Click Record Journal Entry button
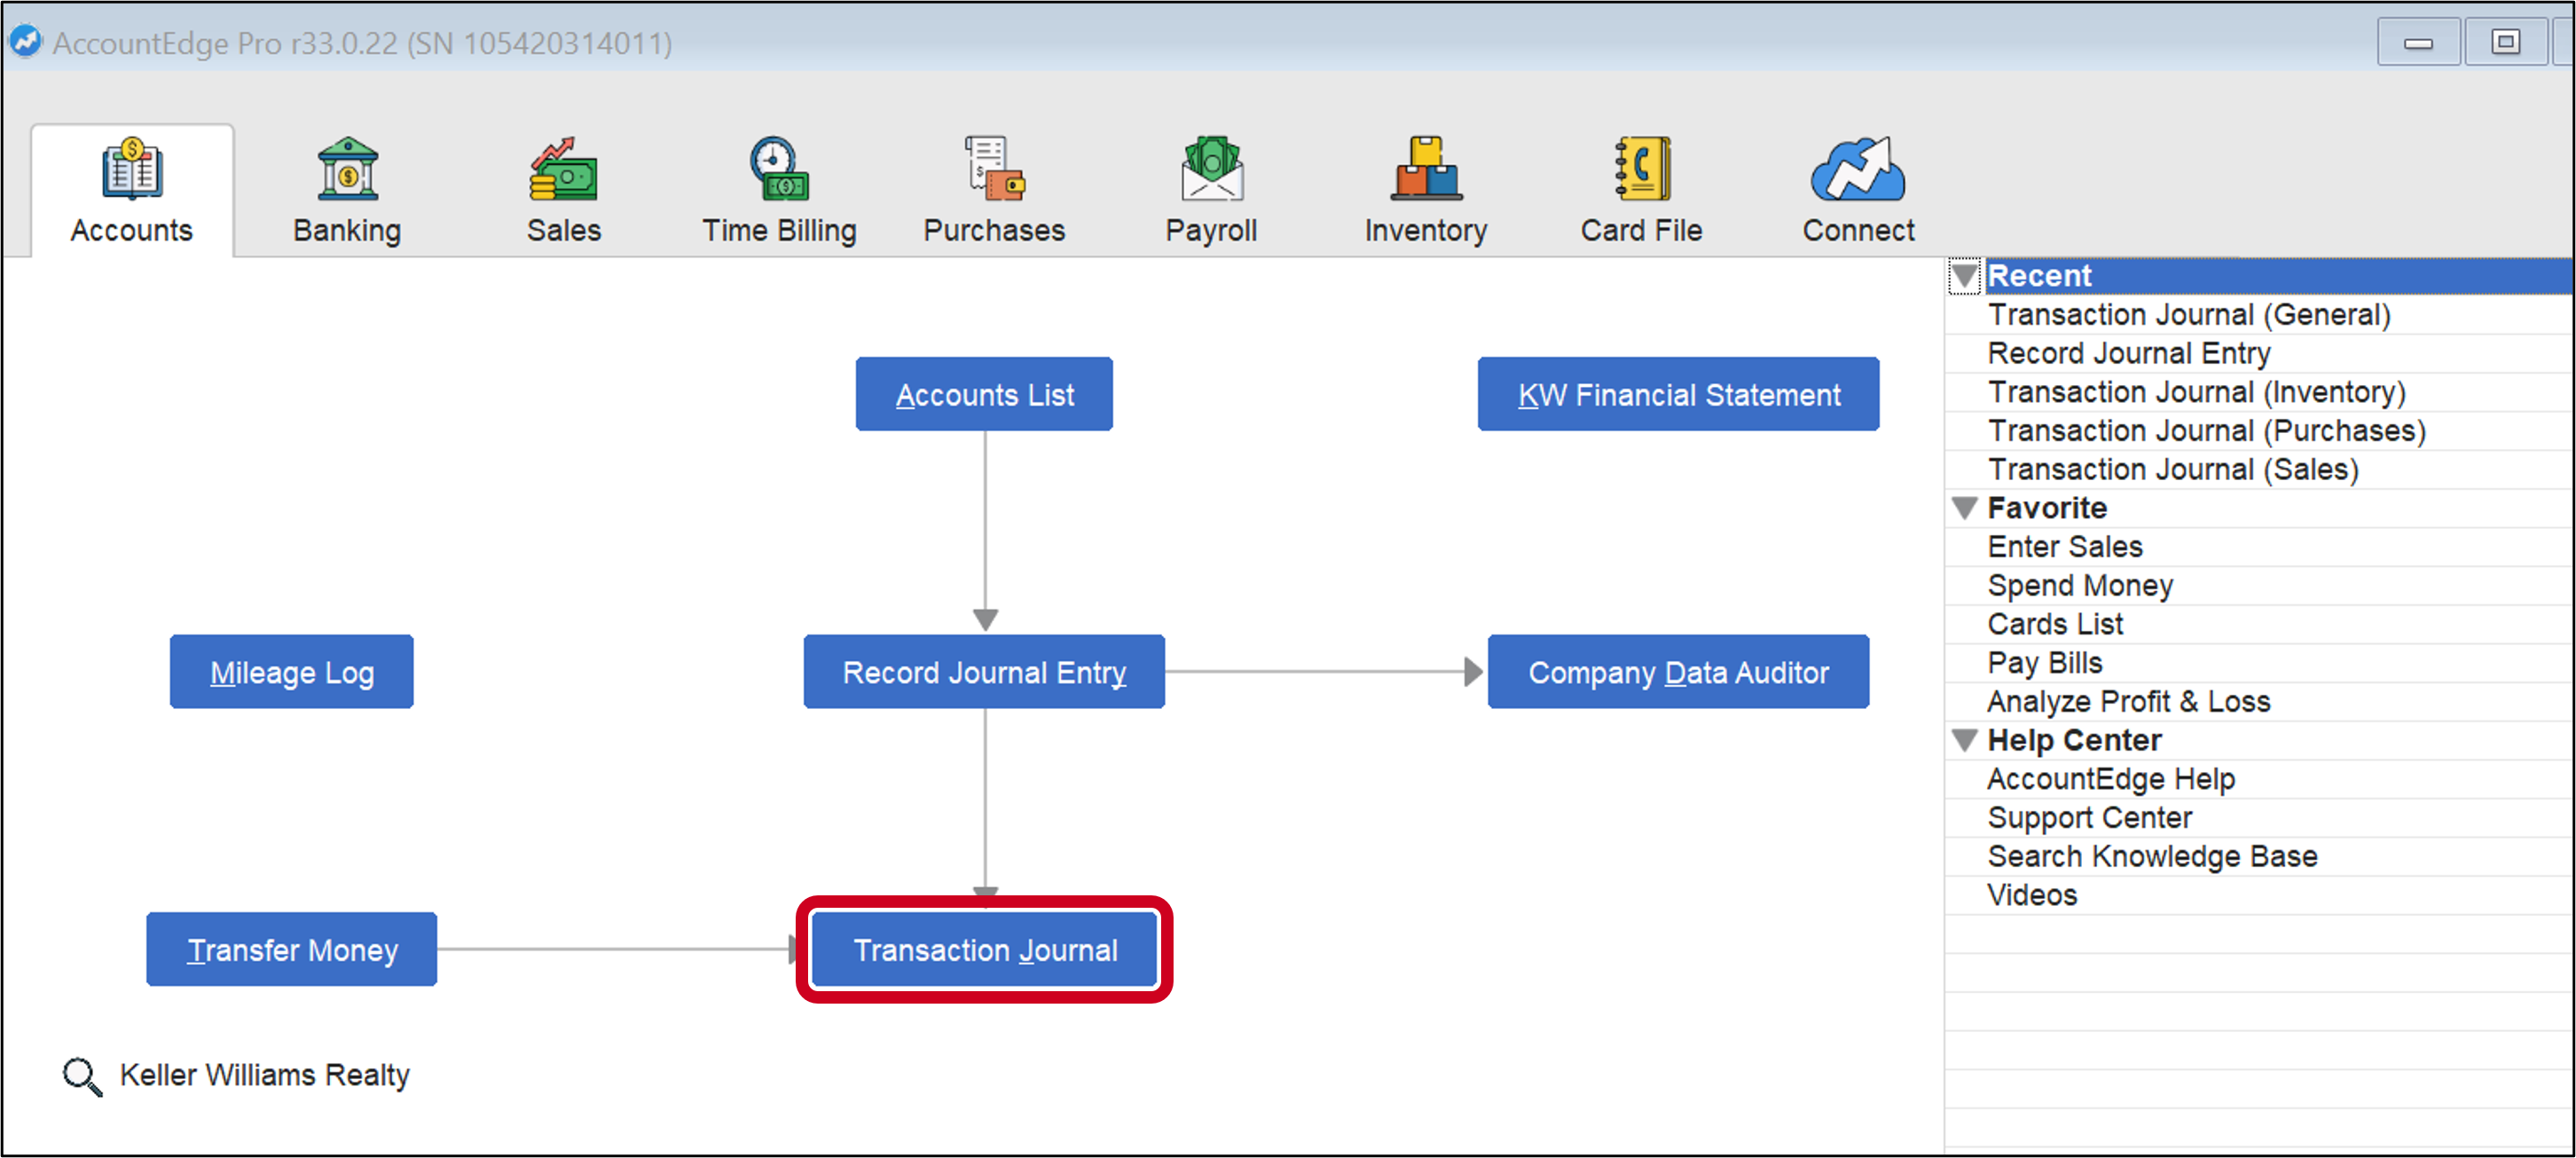The width and height of the screenshot is (2576, 1158). (984, 672)
